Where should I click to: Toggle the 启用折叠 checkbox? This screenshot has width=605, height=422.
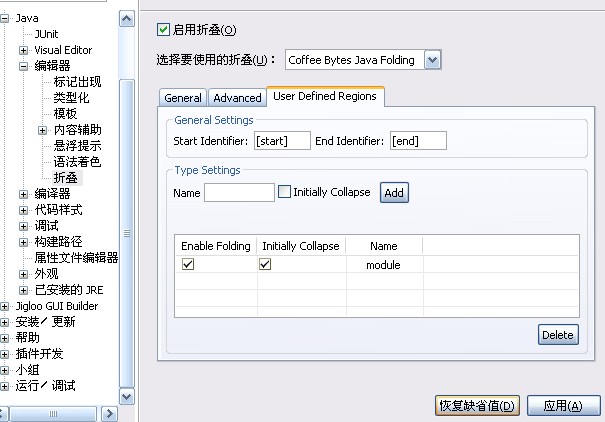click(x=165, y=30)
